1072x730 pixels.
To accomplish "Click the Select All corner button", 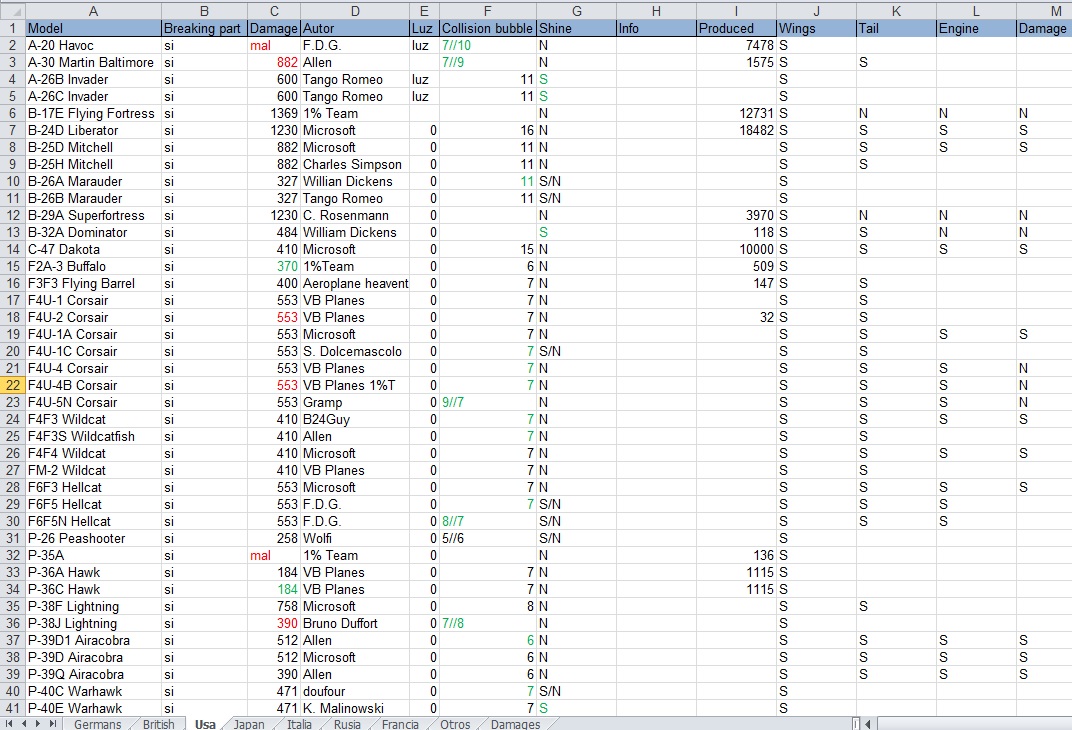I will point(12,11).
